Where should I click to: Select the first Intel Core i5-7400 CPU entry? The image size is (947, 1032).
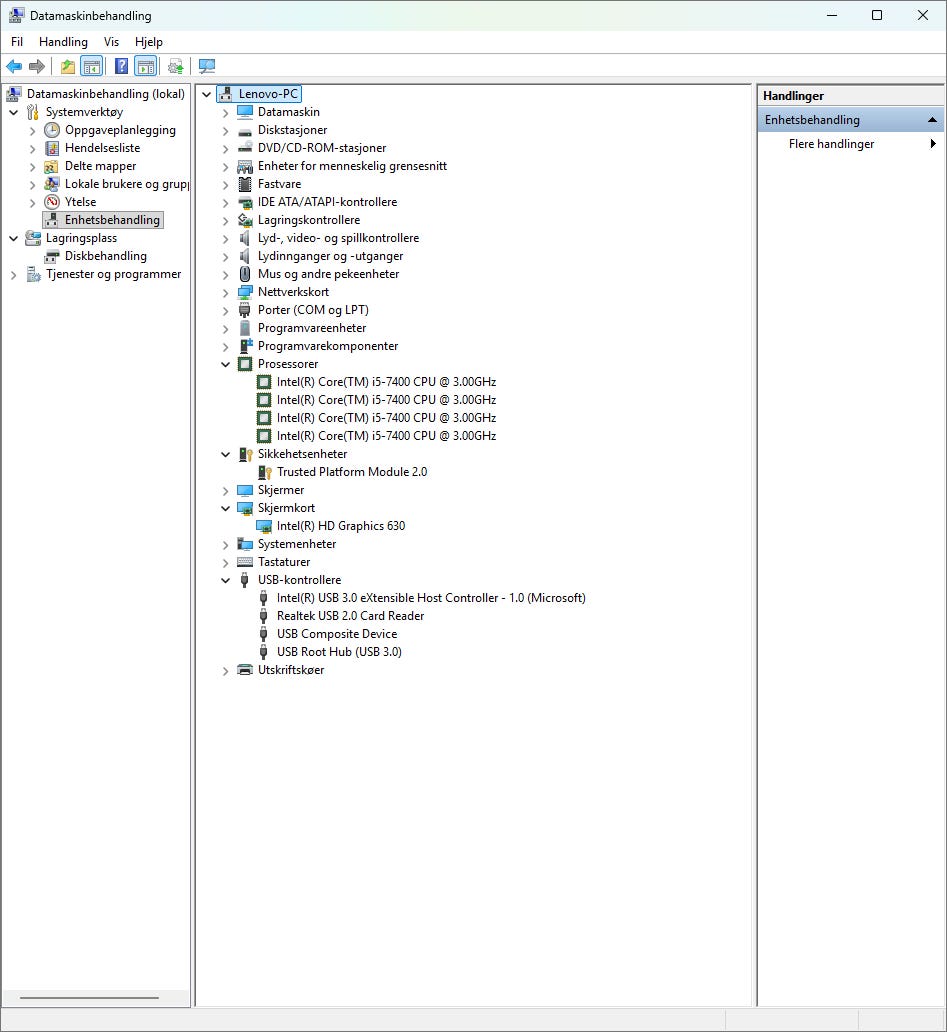[386, 382]
